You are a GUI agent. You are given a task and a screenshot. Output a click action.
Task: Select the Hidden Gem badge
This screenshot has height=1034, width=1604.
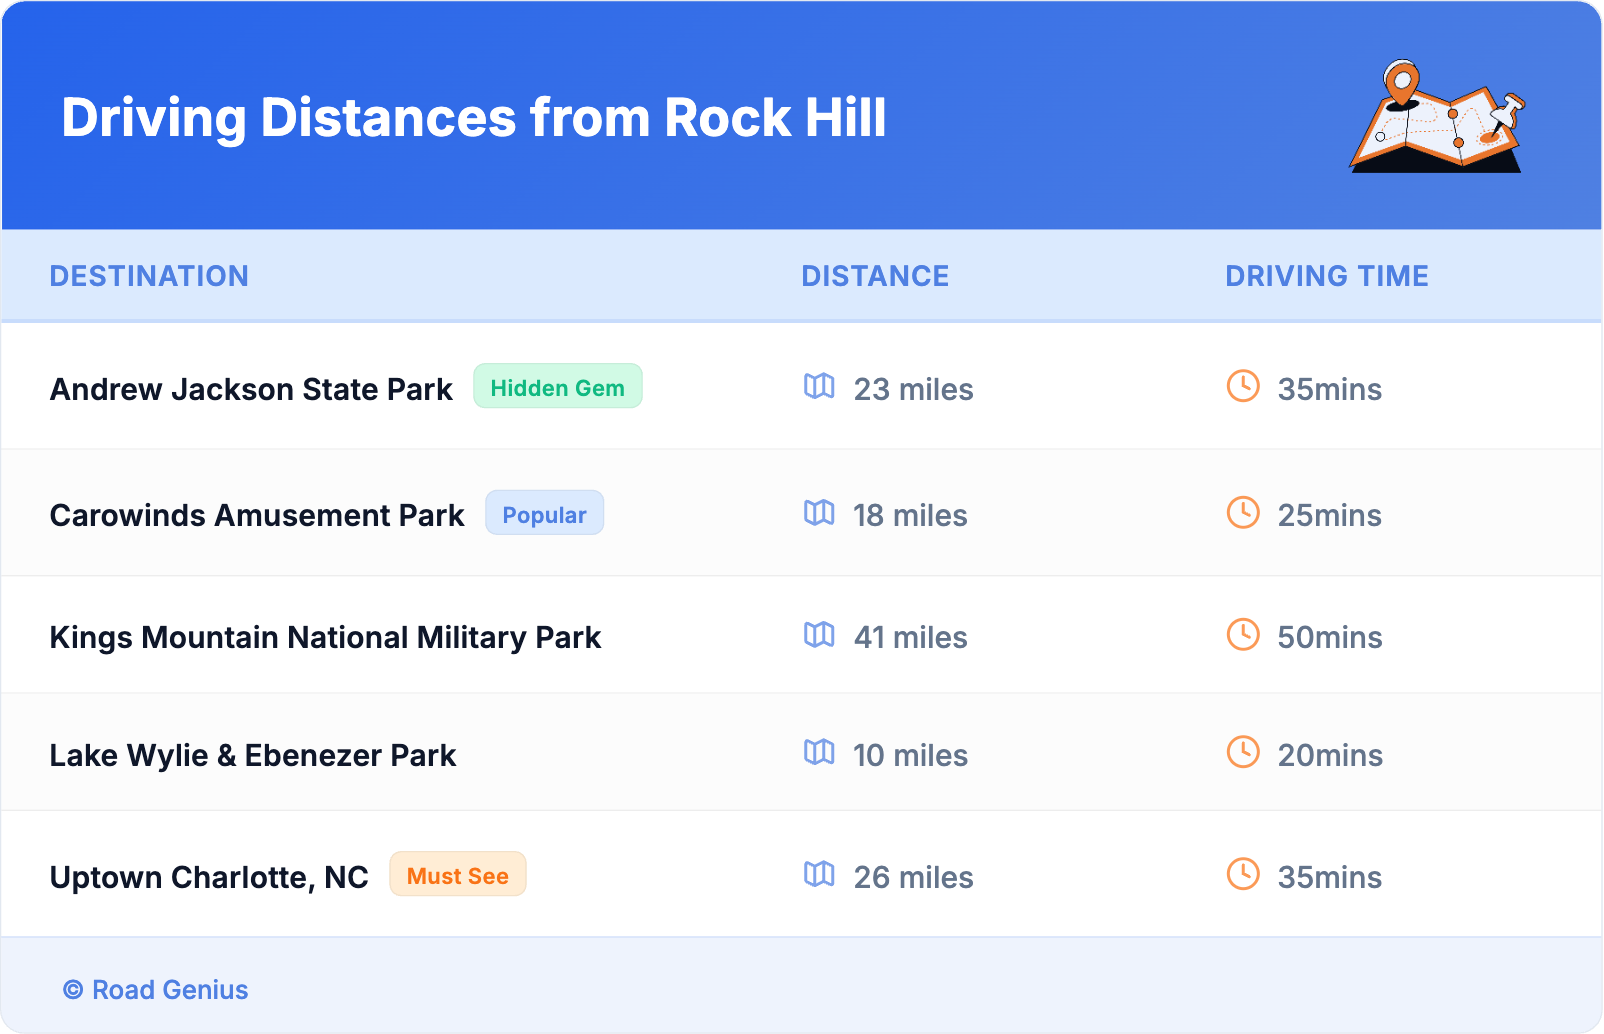pos(557,387)
